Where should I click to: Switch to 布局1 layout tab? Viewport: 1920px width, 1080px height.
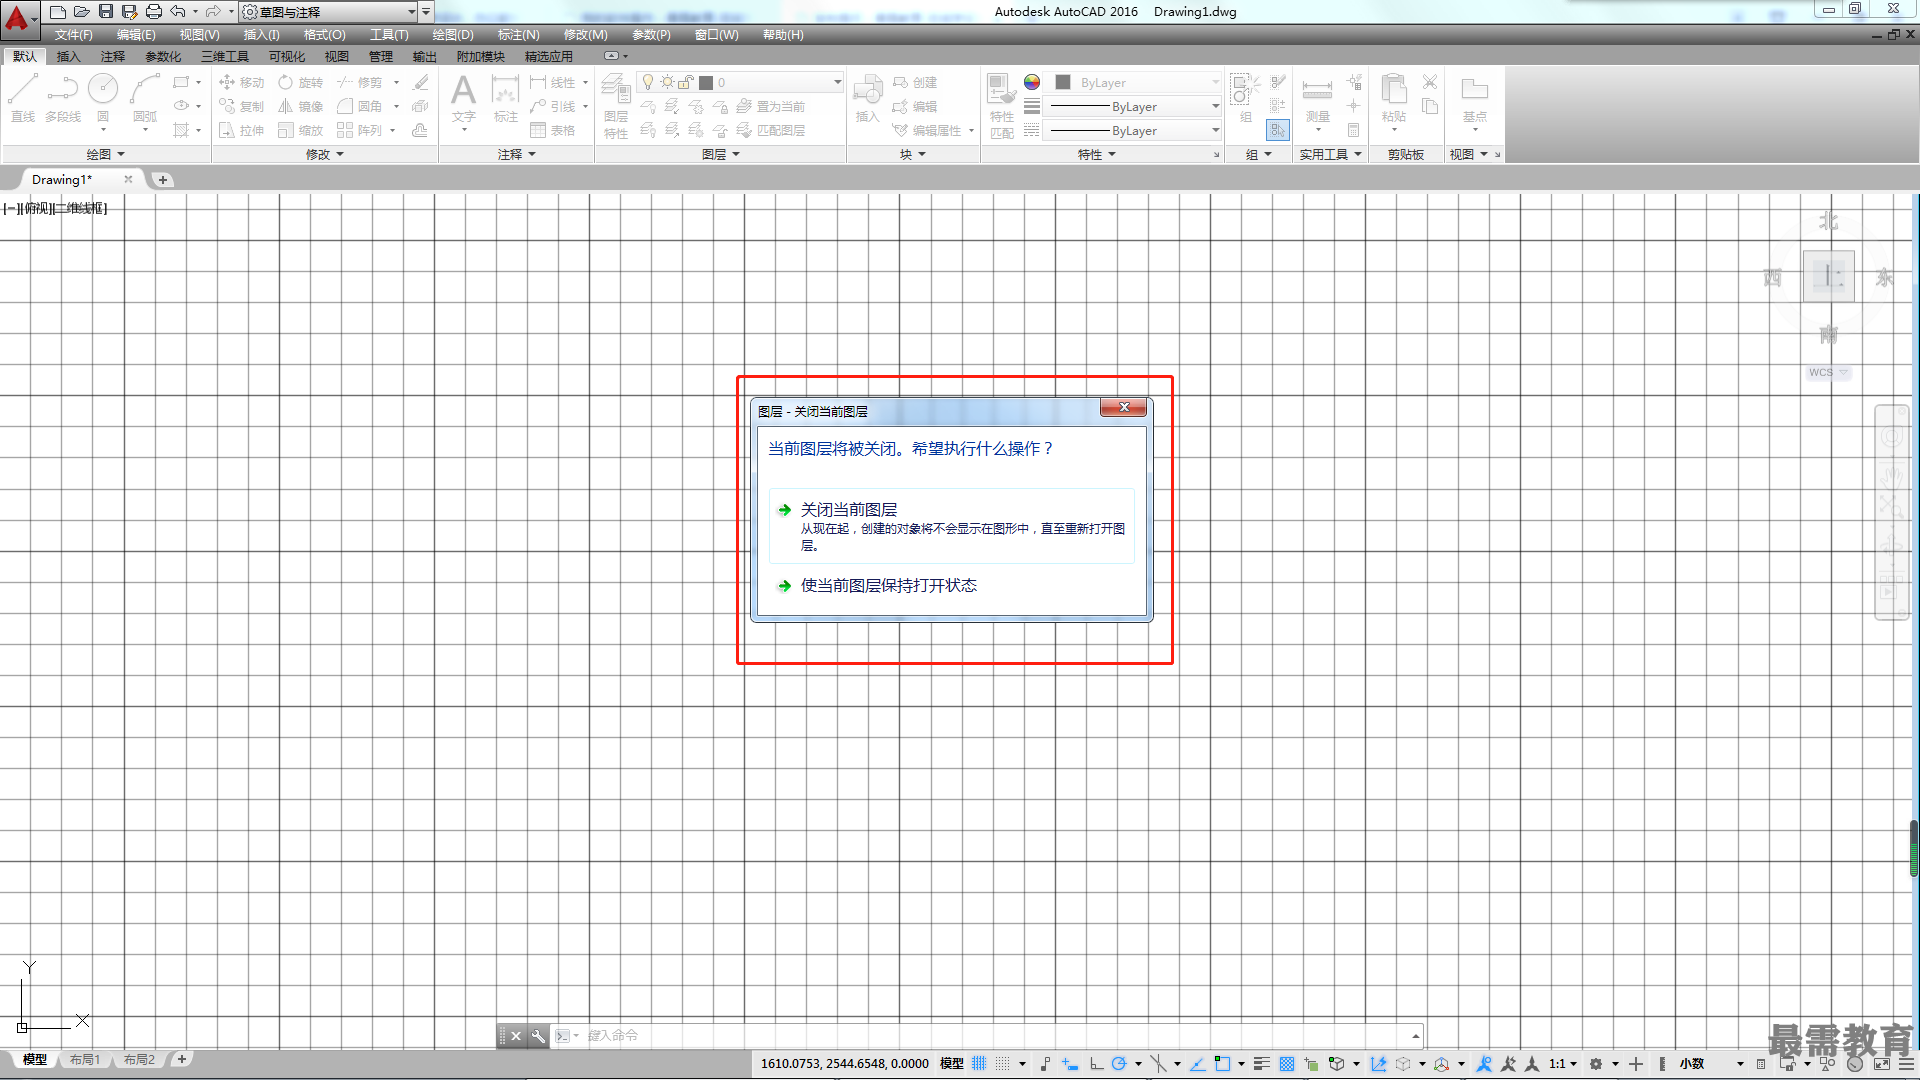[85, 1059]
